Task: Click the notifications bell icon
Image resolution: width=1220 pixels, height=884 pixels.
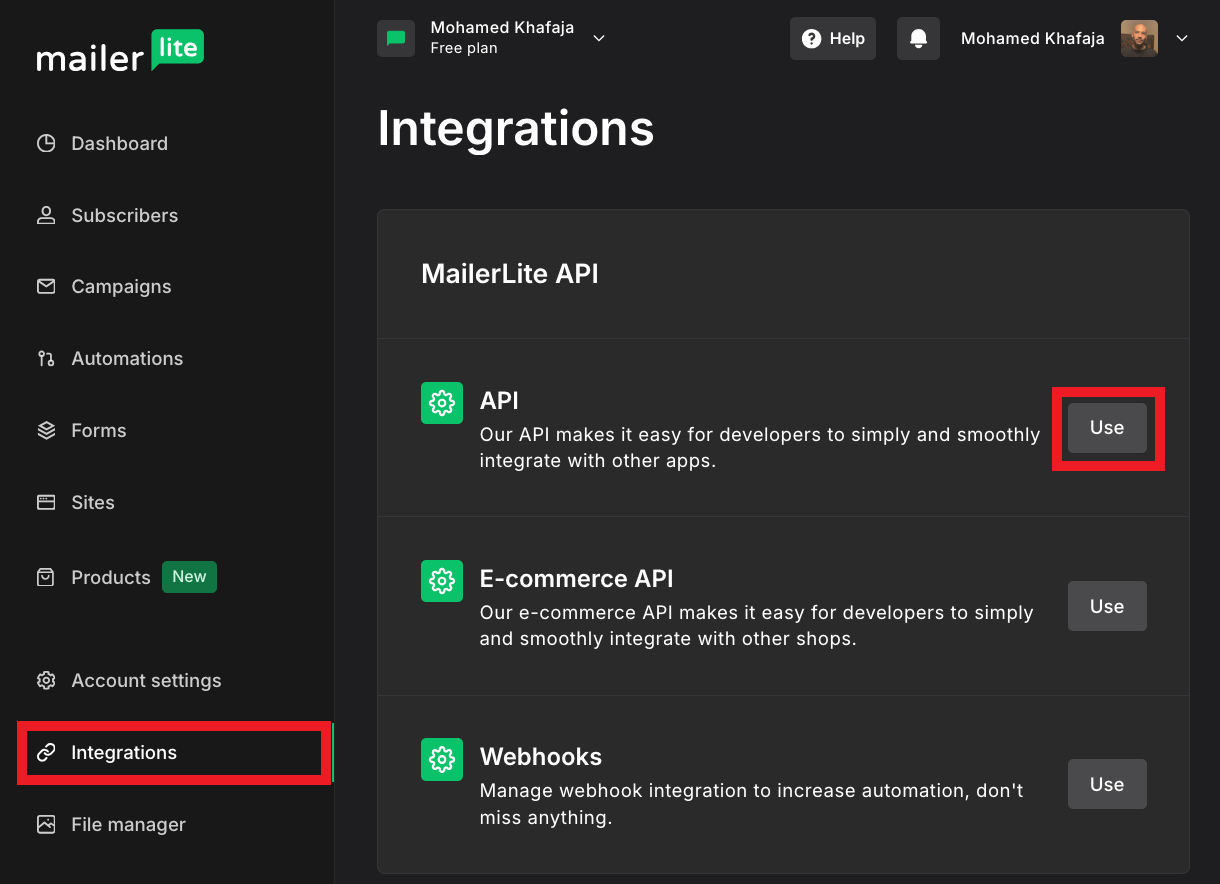Action: tap(918, 38)
